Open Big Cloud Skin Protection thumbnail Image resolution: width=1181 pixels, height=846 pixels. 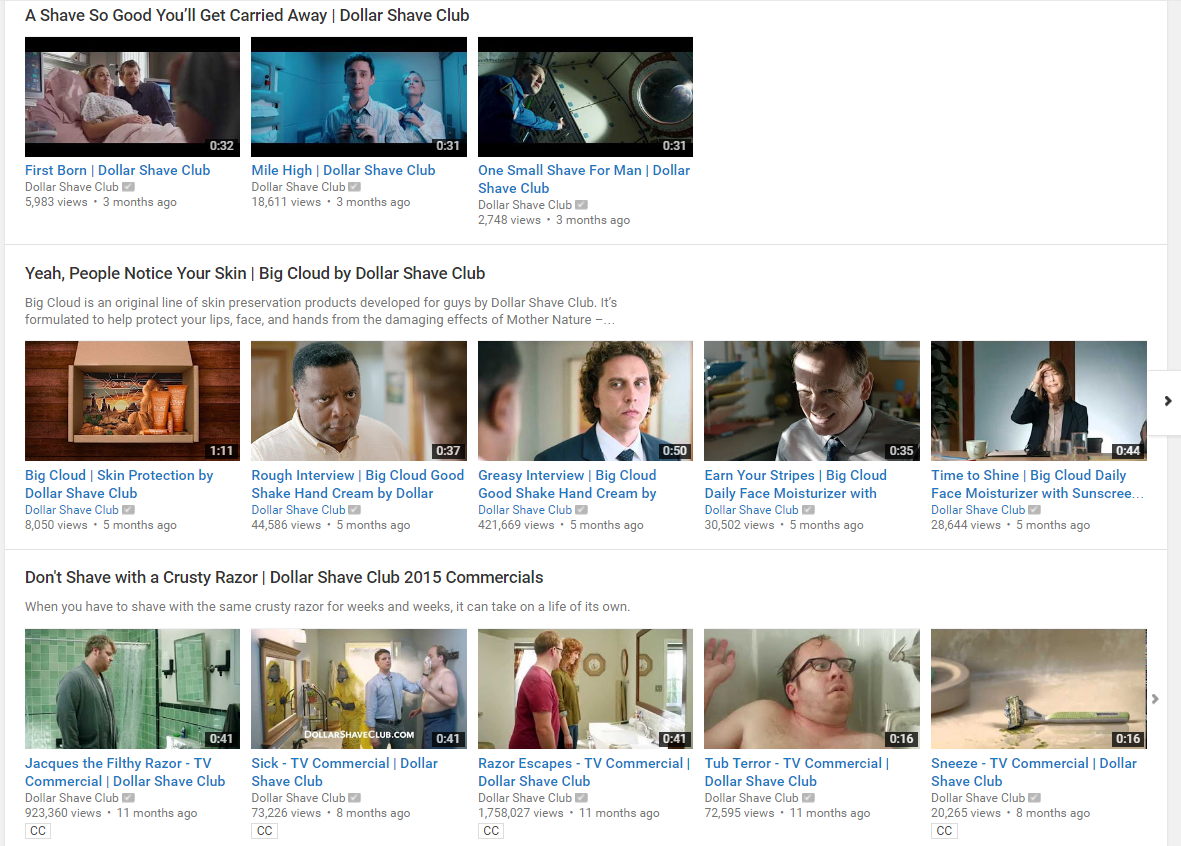click(x=133, y=401)
